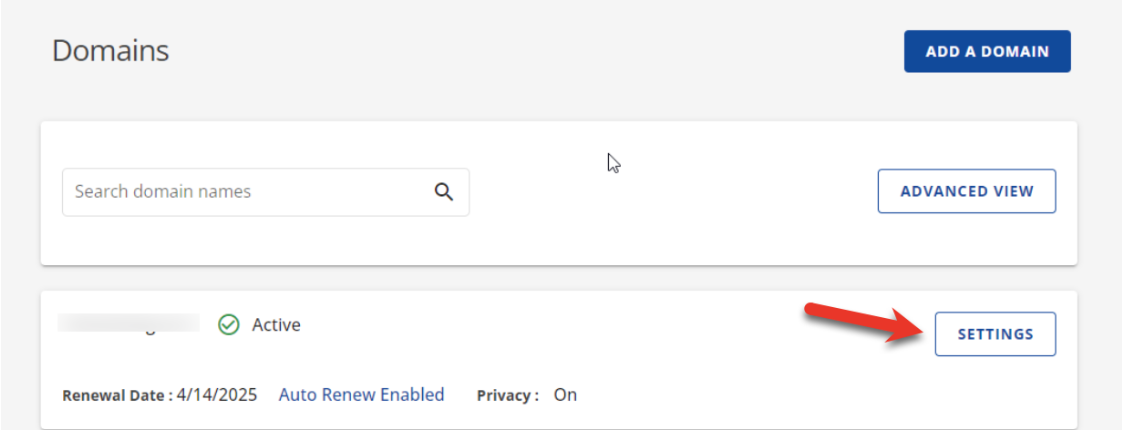Click the Privacy label
Image resolution: width=1122 pixels, height=440 pixels.
(x=507, y=396)
